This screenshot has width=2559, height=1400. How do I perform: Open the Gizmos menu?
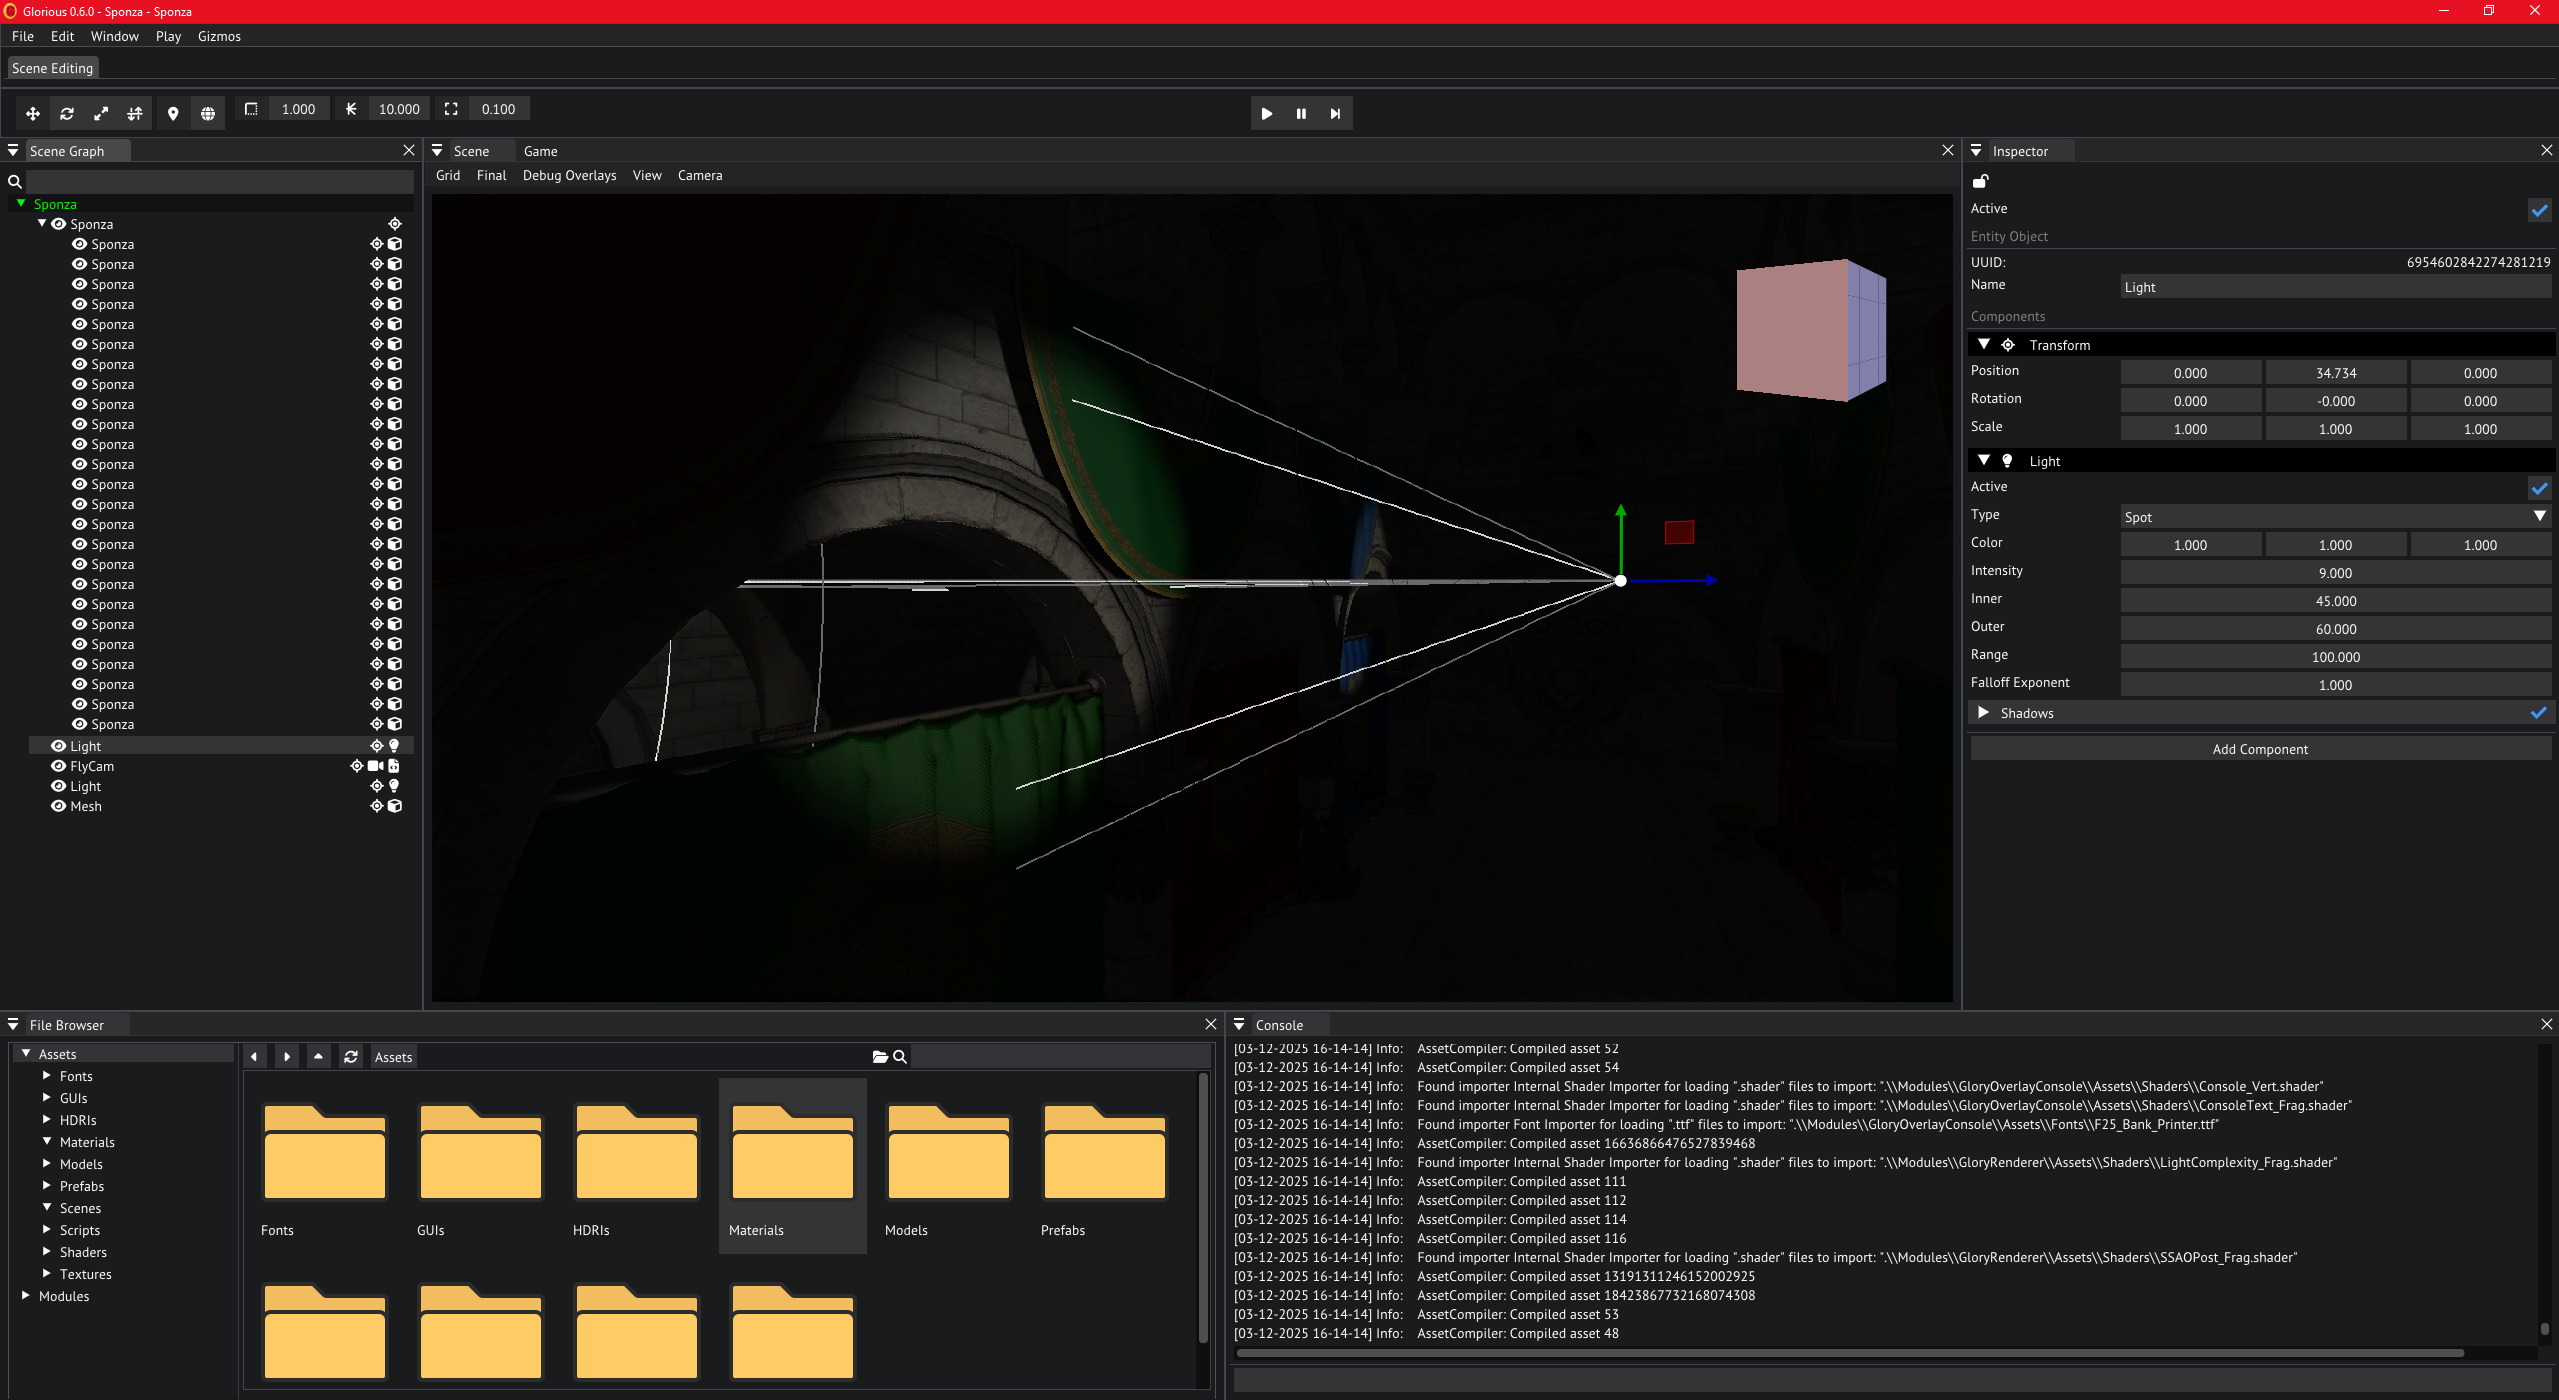pos(219,36)
